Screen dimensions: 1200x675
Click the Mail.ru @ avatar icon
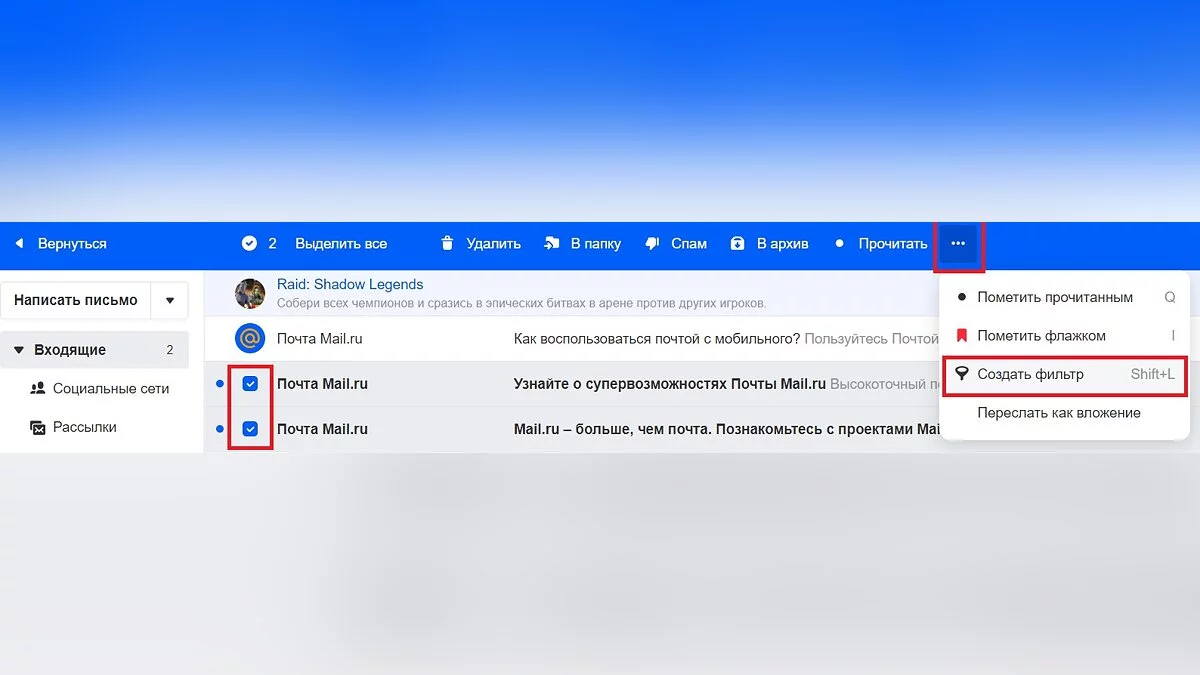pyautogui.click(x=250, y=339)
